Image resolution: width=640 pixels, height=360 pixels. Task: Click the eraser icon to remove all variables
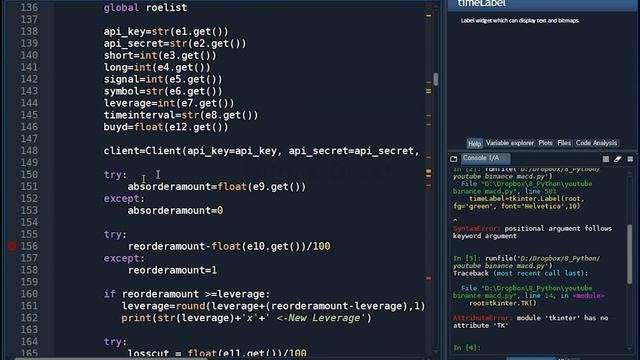[618, 159]
